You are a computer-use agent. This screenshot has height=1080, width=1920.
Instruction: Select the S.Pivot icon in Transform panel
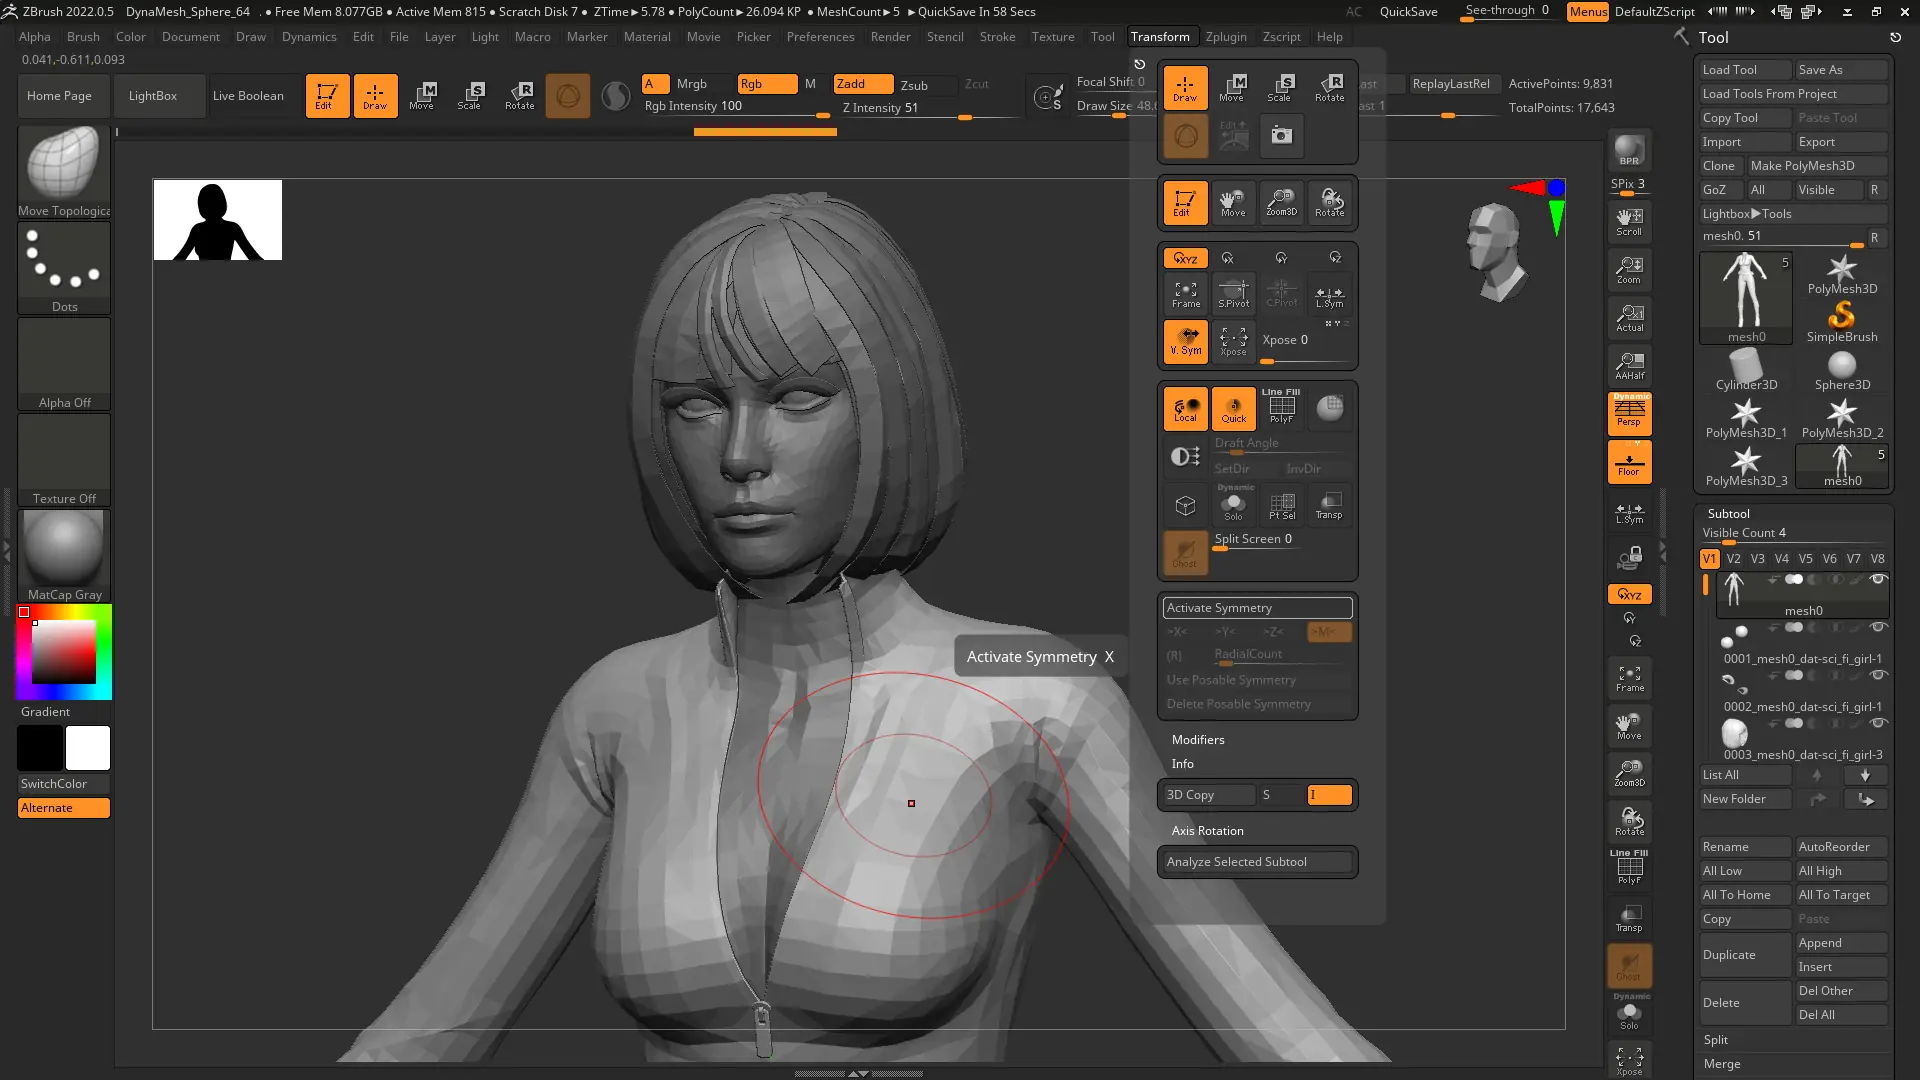click(1233, 293)
